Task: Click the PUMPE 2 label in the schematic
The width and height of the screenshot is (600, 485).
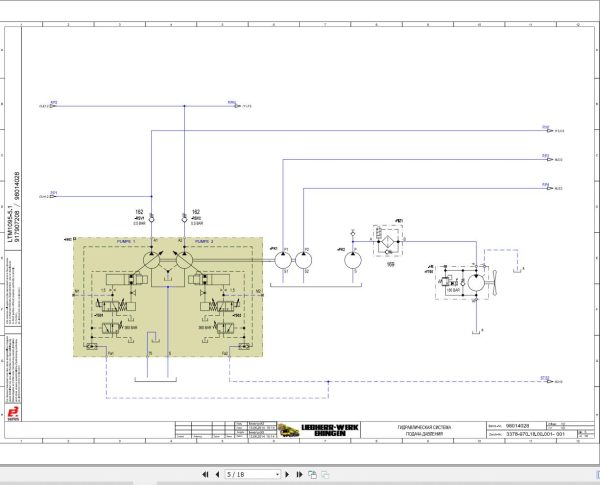Action: pyautogui.click(x=204, y=242)
